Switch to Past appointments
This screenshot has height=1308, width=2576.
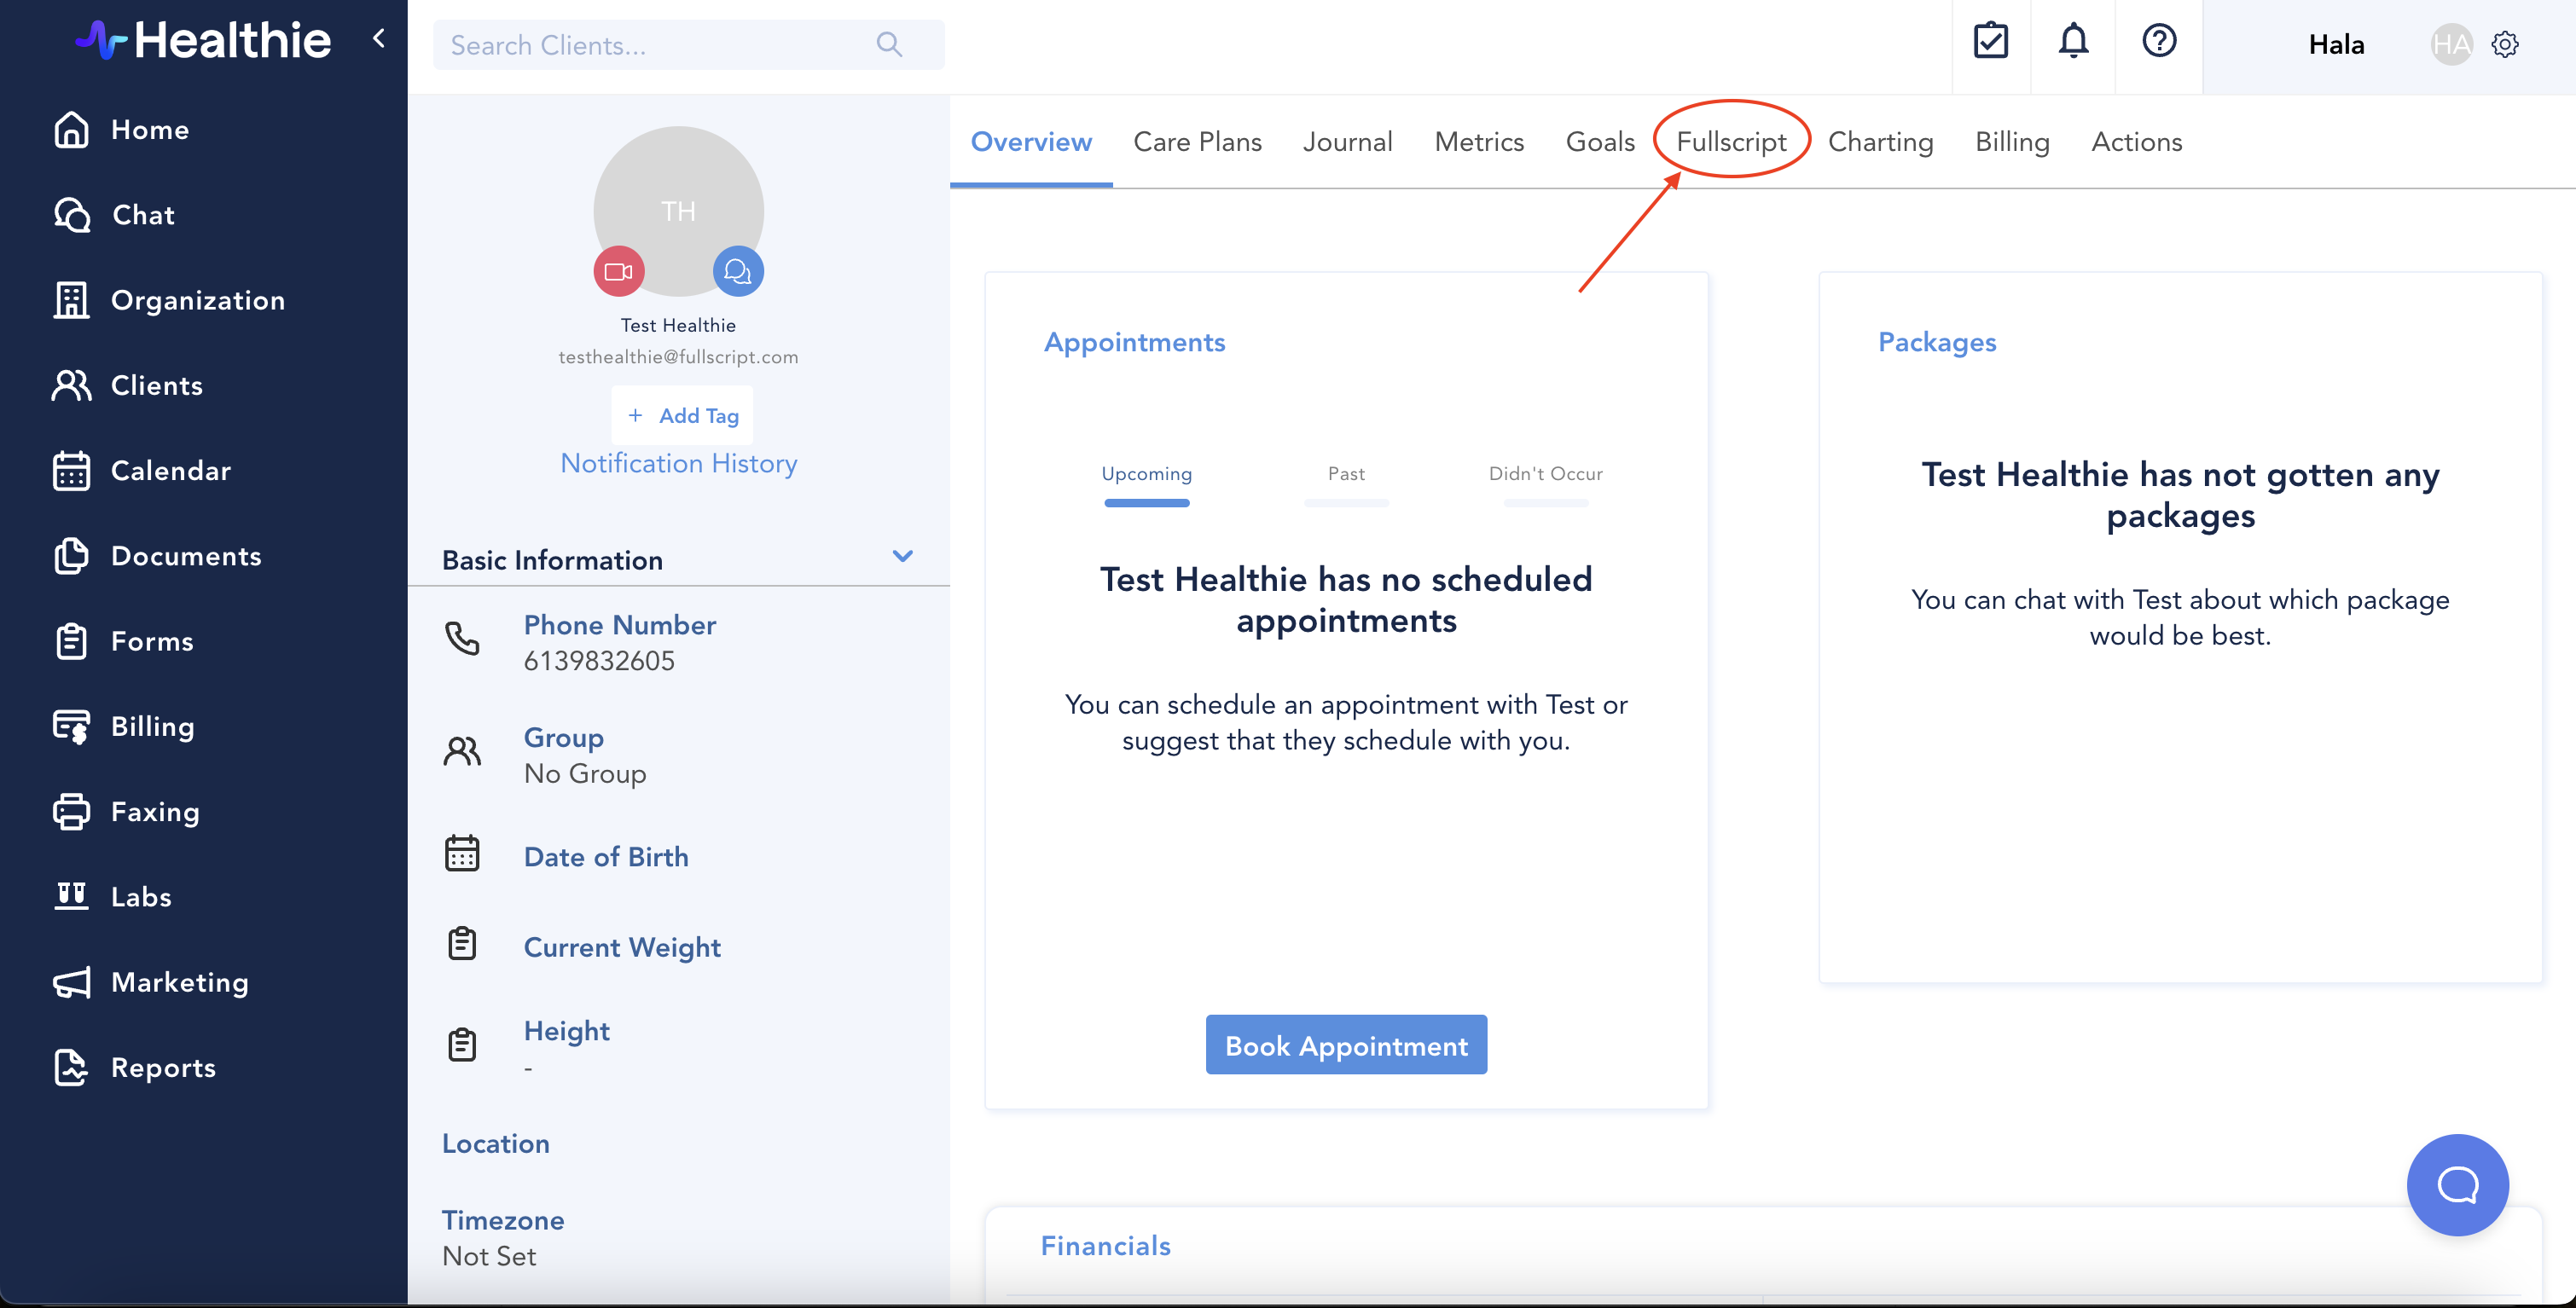point(1346,474)
